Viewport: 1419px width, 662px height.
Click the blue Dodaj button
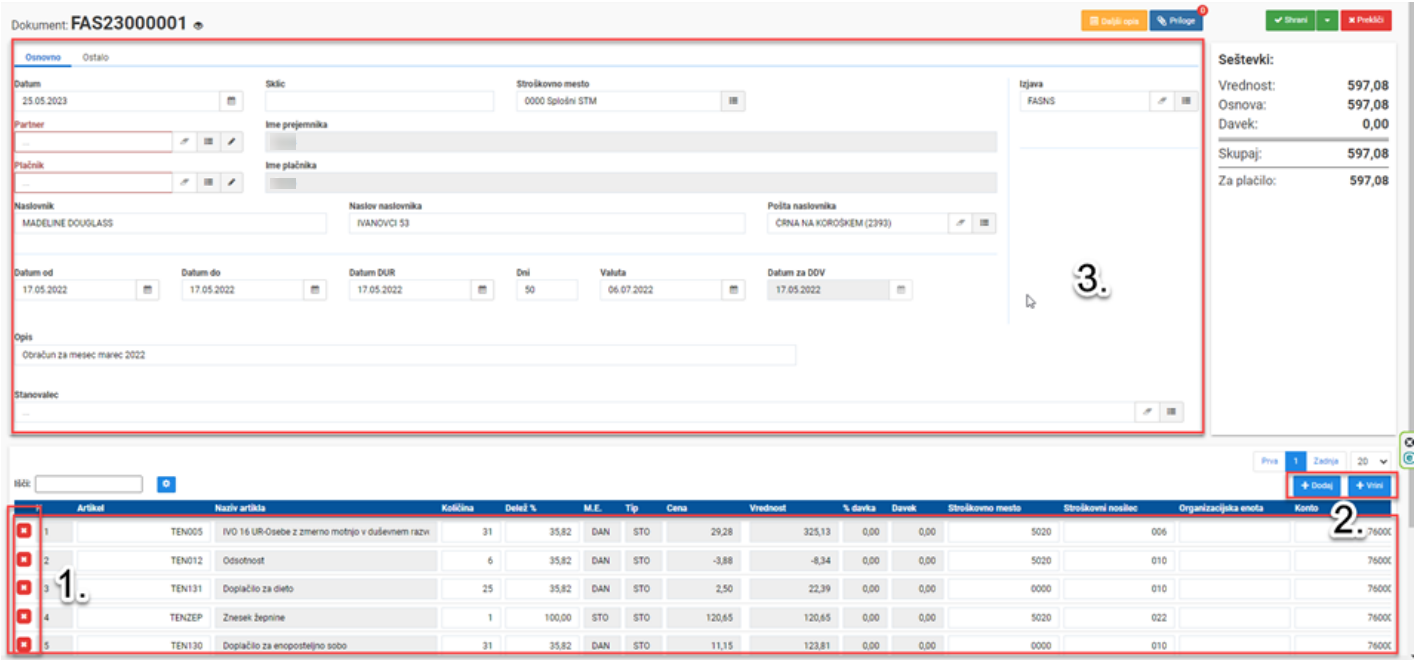1316,485
